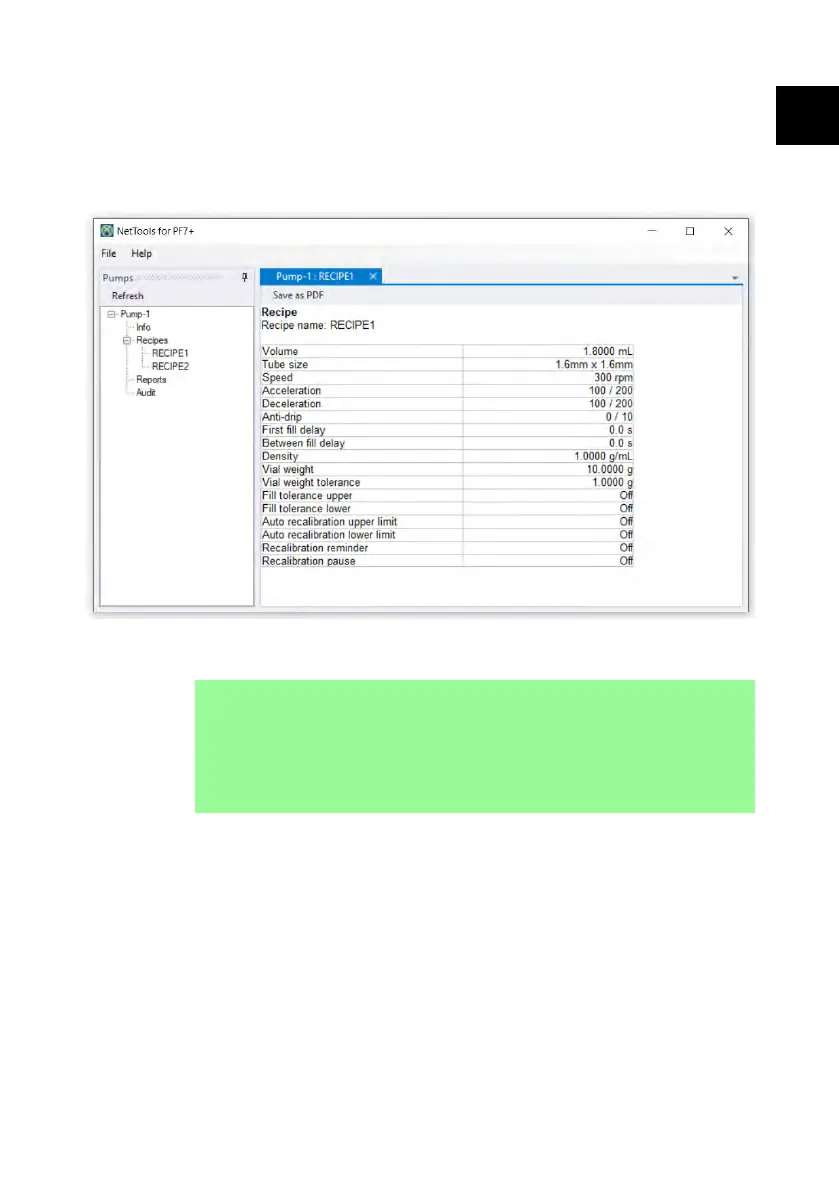Click the Volume row label
Screen dimensions: 839x1191
tap(280, 352)
